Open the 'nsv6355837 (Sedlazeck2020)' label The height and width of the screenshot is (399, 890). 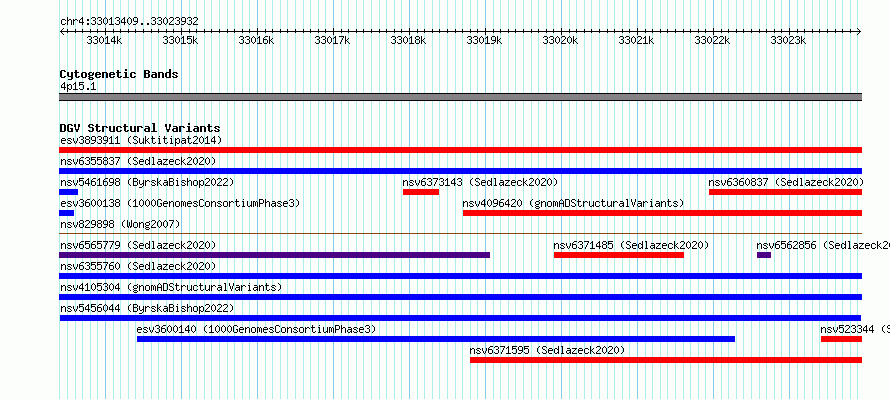click(x=138, y=161)
